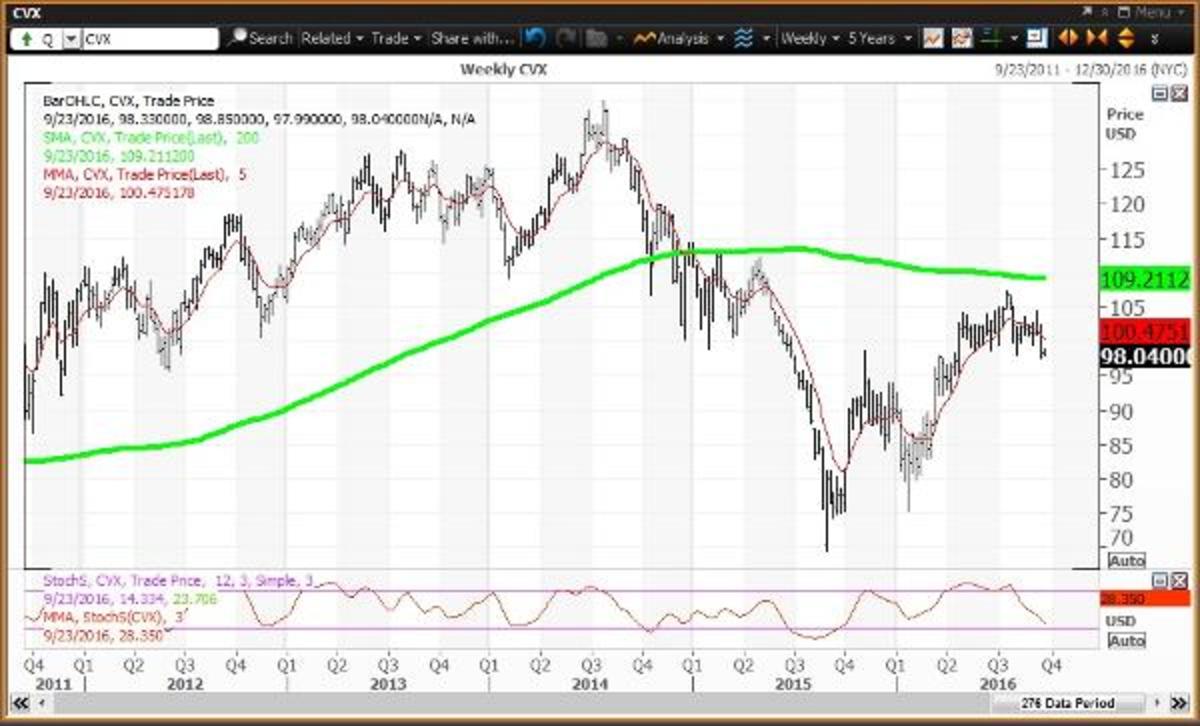Click the orange compress horizontally arrows icon
The image size is (1200, 726).
(1096, 38)
